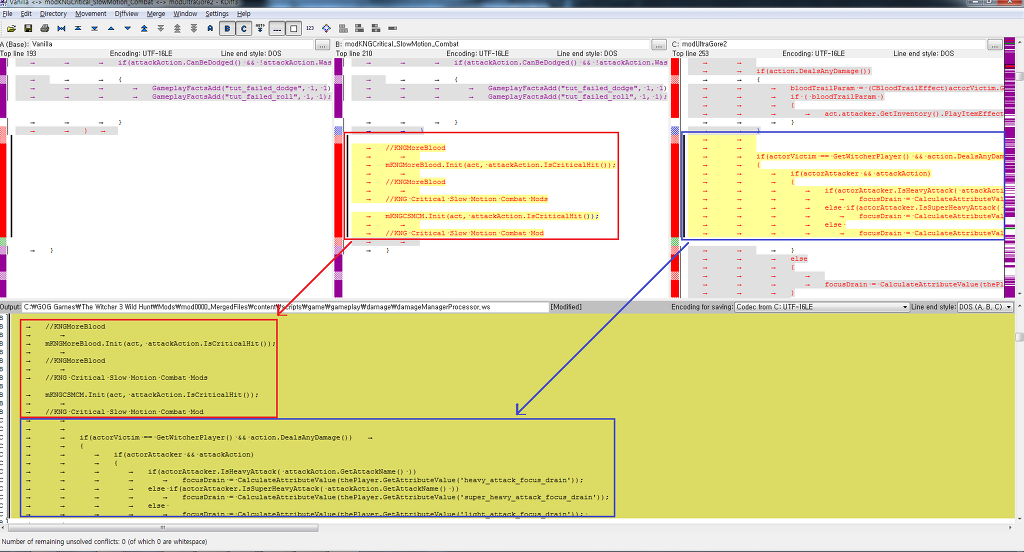Click the Open file toolbar icon

click(9, 28)
